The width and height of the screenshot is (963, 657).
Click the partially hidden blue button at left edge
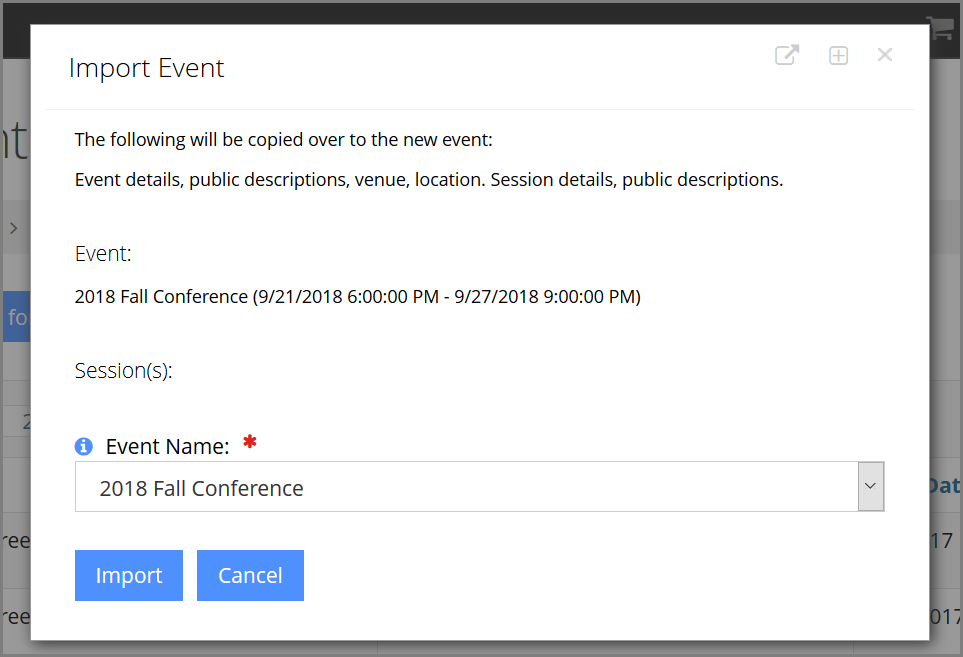tap(17, 317)
